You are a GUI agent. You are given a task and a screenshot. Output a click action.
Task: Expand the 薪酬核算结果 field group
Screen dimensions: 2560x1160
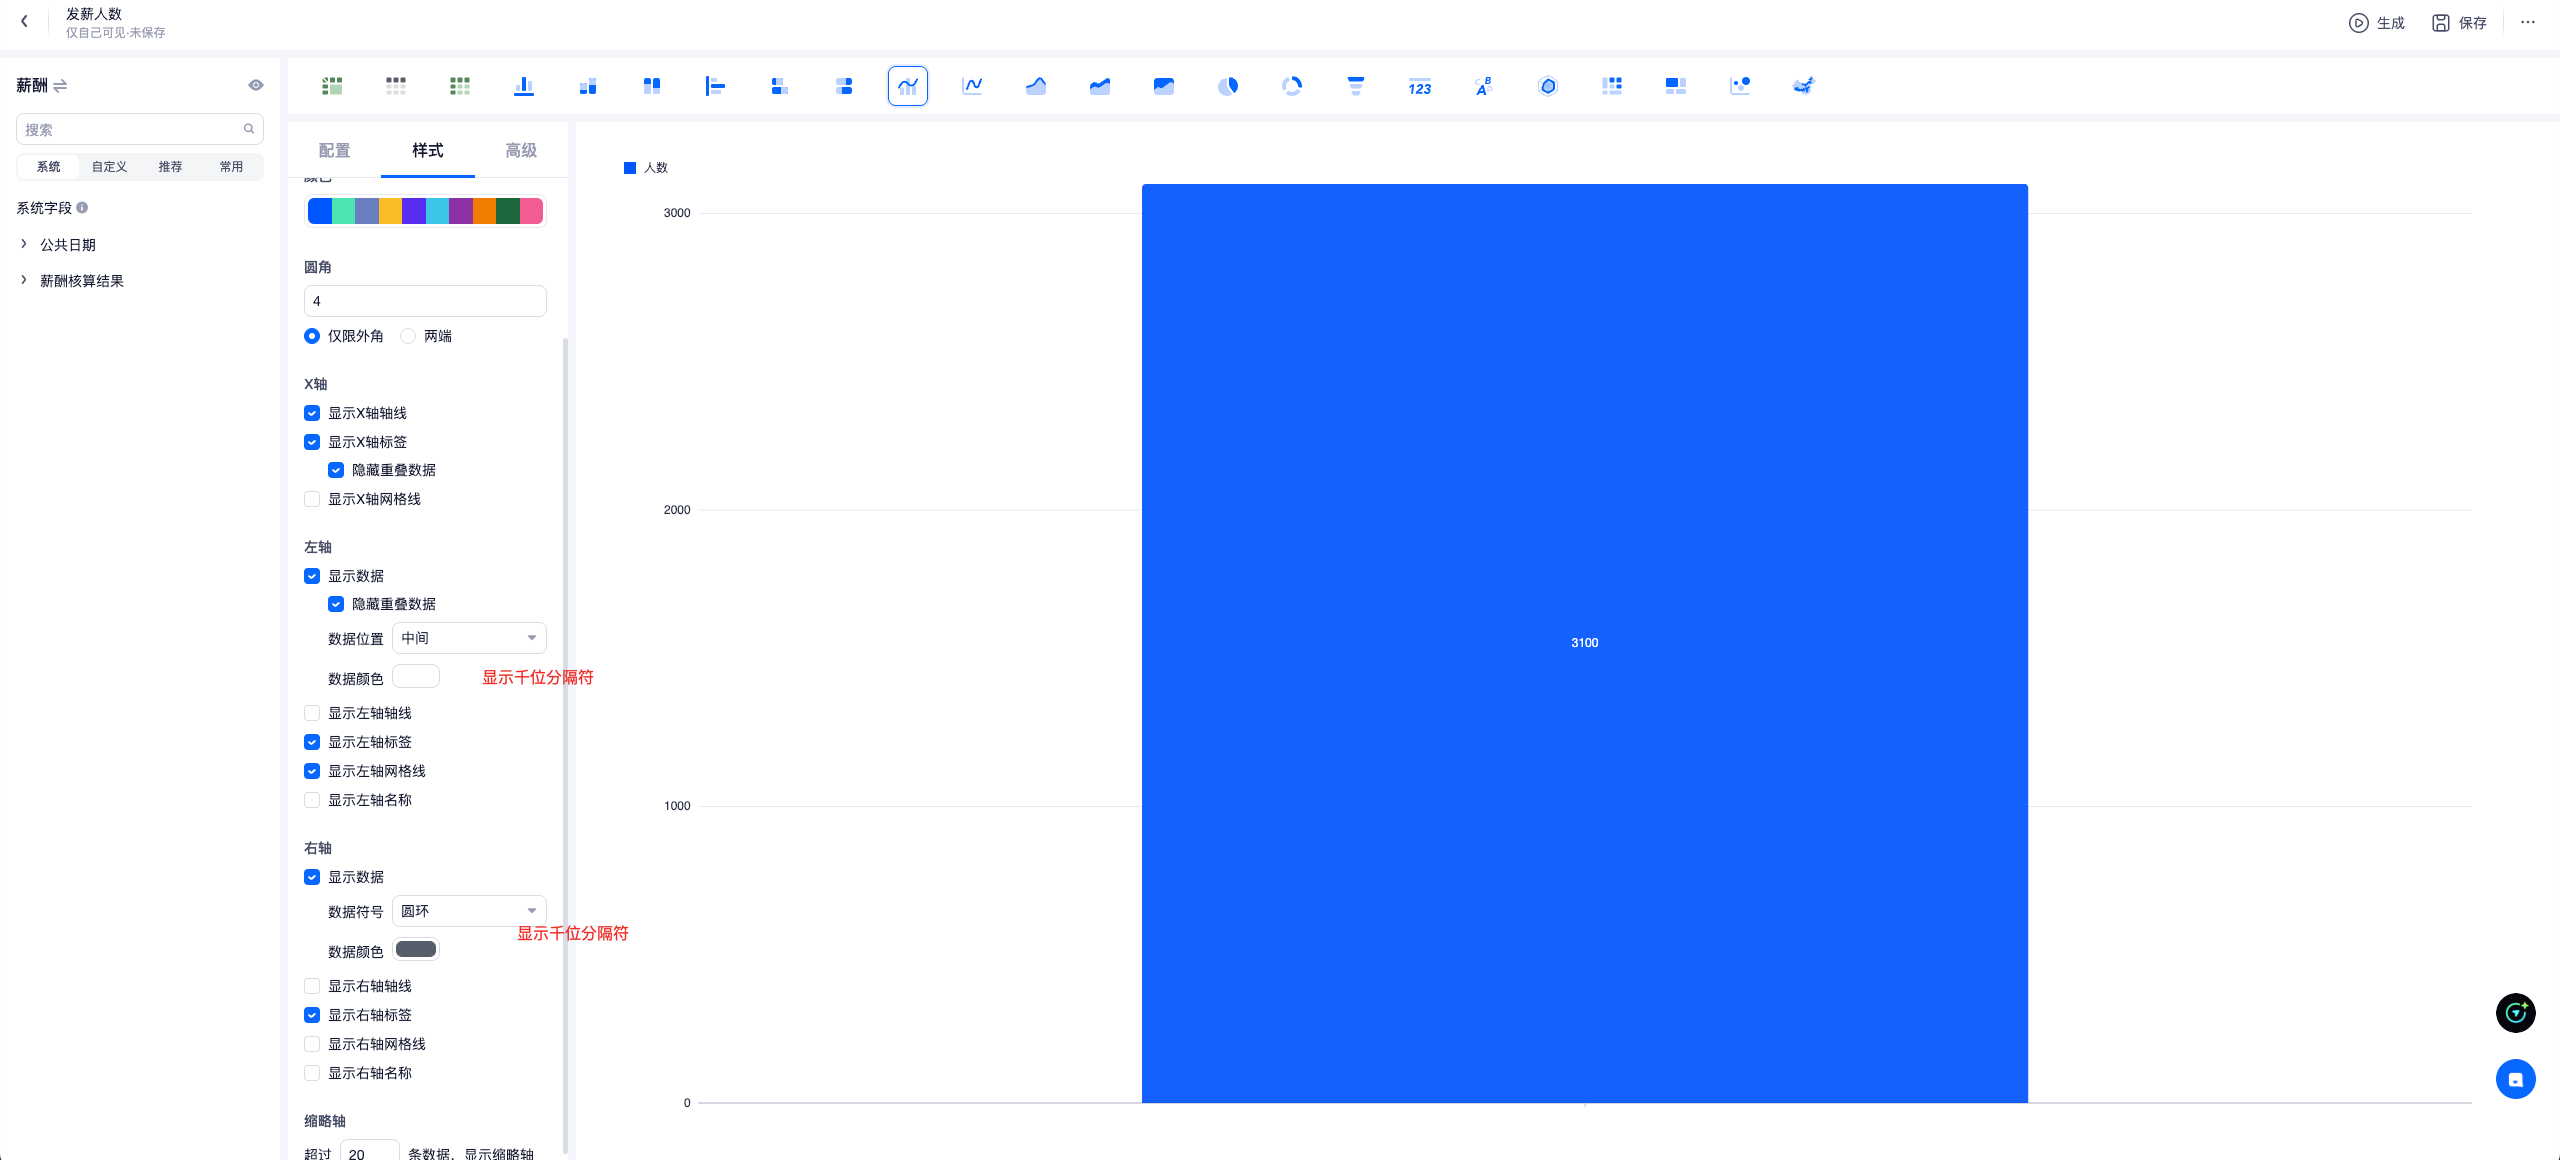tap(24, 280)
